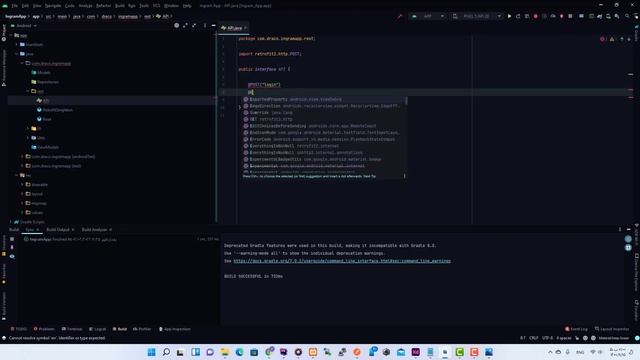Viewport: 640px width, 360px height.
Task: Choose the Override java.lang suggestion
Action: coord(324,113)
